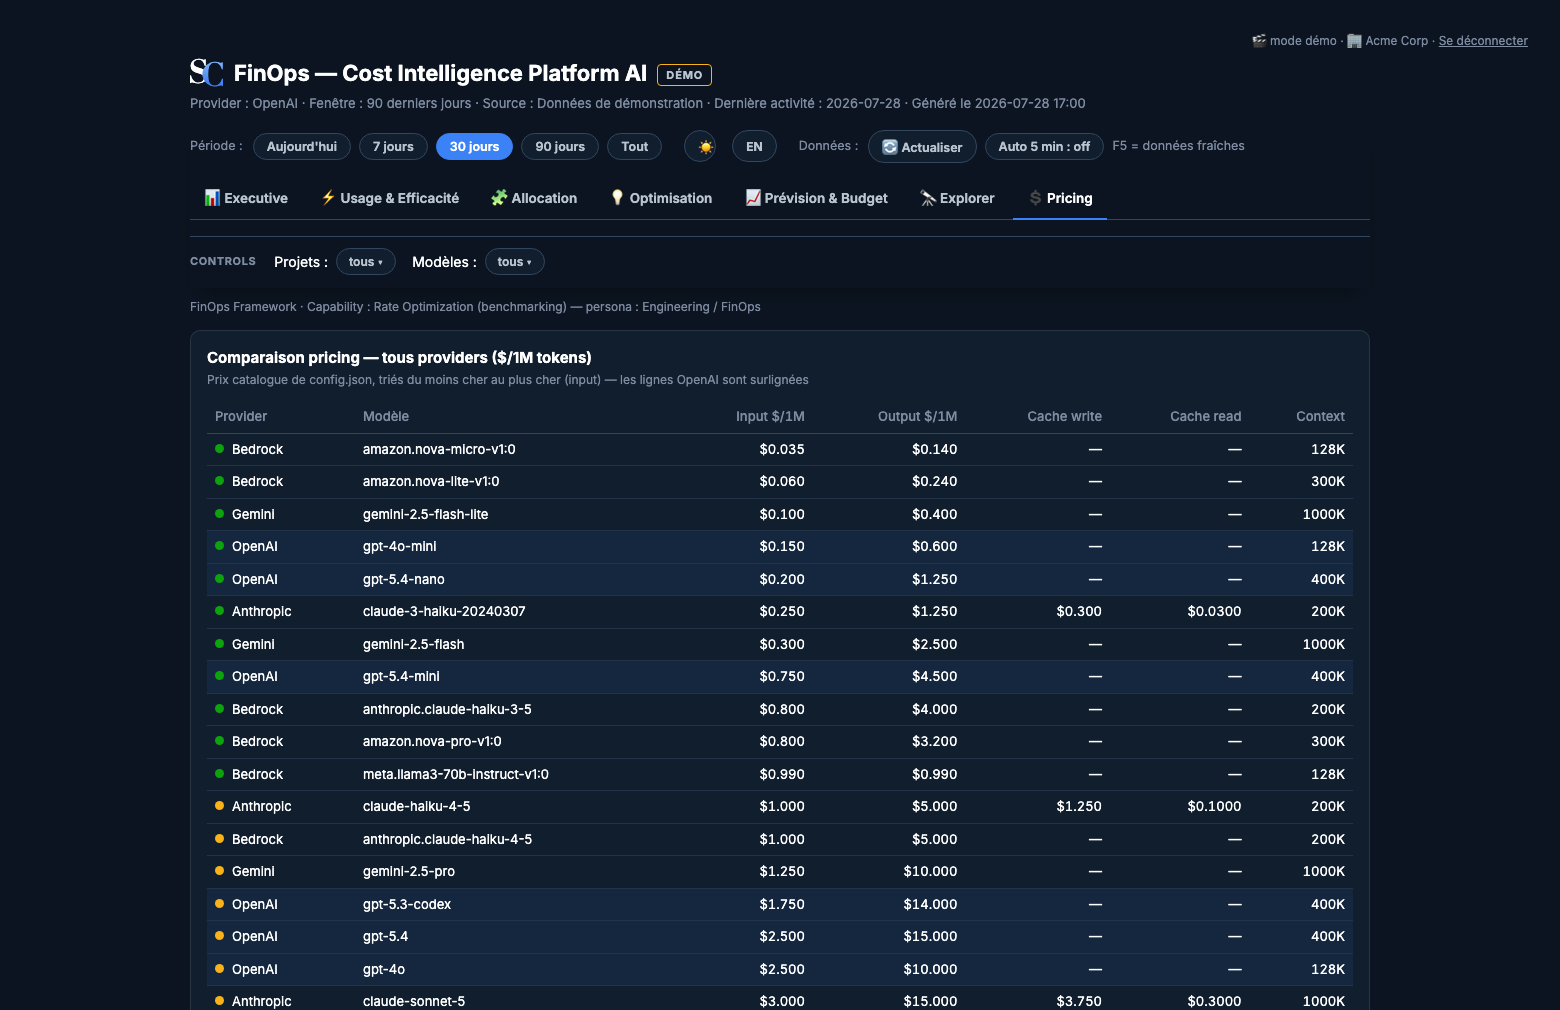
Task: Click anthropic.claude-haiku-3-5 model name
Action: (x=447, y=709)
